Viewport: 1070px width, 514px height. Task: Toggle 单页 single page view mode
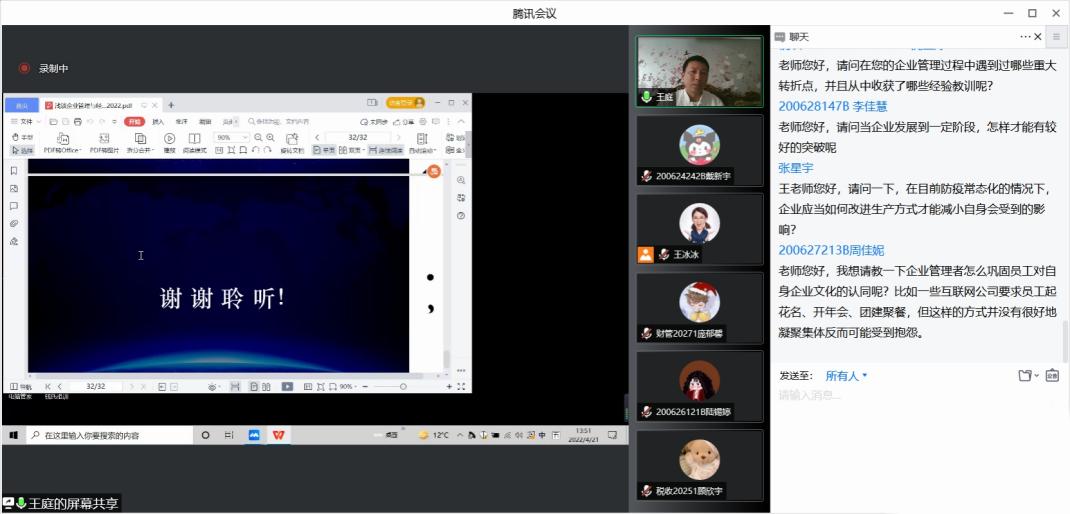click(x=323, y=150)
